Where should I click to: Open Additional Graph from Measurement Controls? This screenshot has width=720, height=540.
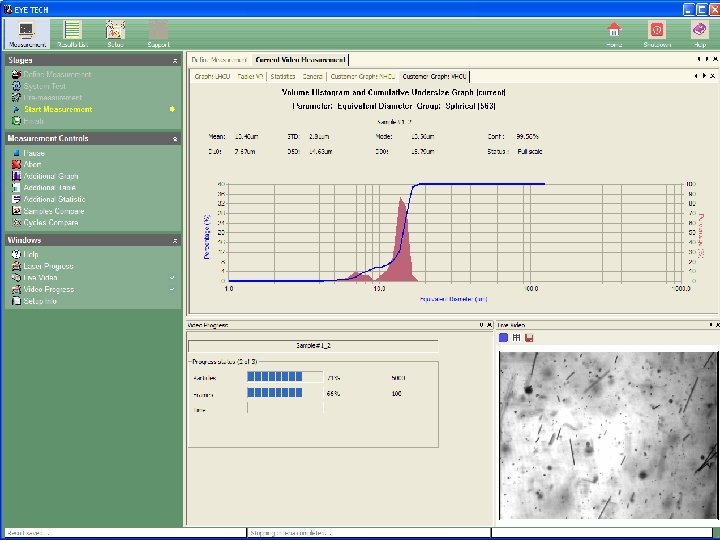tap(50, 176)
